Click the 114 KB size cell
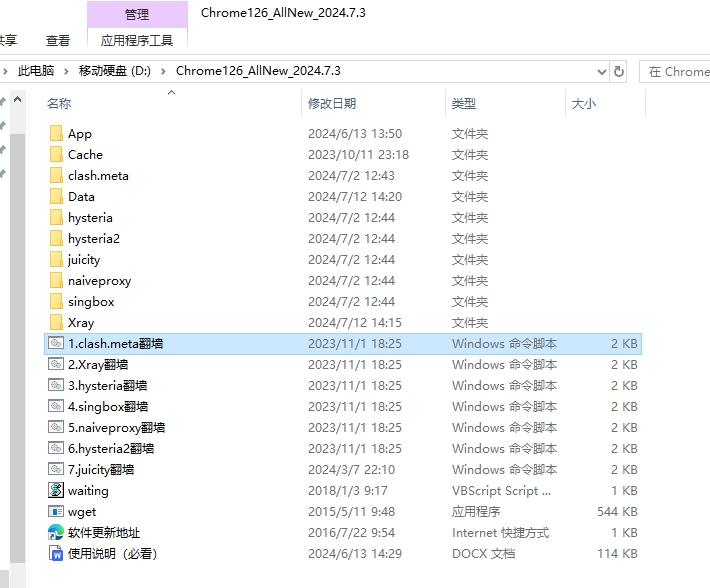The height and width of the screenshot is (588, 710). click(617, 554)
